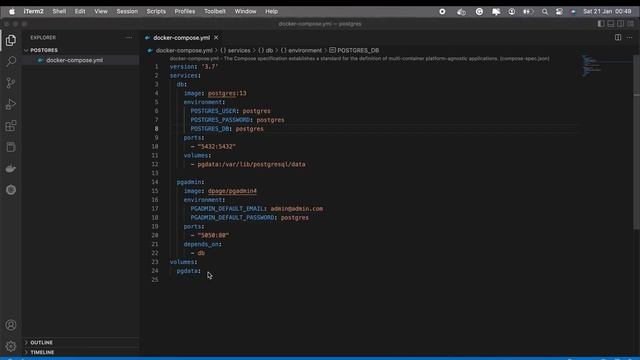Open the Toolbelt menu

[x=215, y=11]
